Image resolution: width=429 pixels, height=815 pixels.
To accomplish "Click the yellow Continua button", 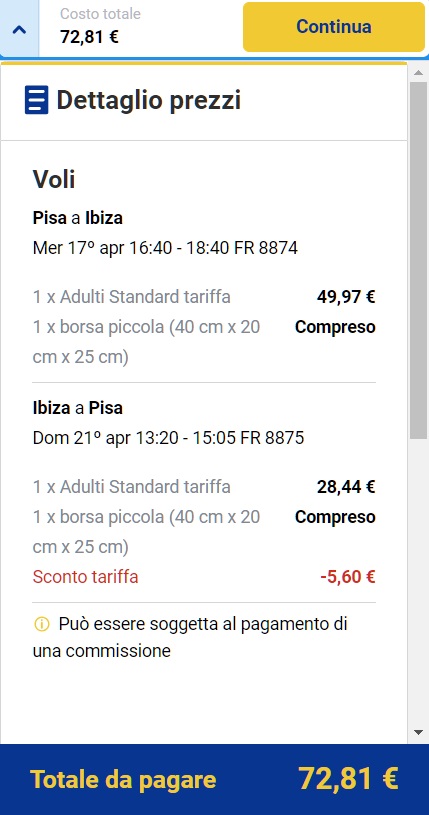I will [334, 27].
